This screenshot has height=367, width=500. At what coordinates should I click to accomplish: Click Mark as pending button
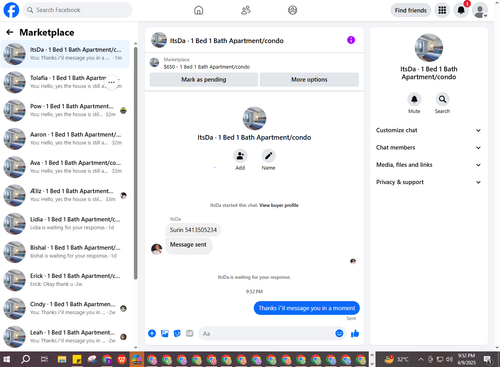pyautogui.click(x=204, y=80)
